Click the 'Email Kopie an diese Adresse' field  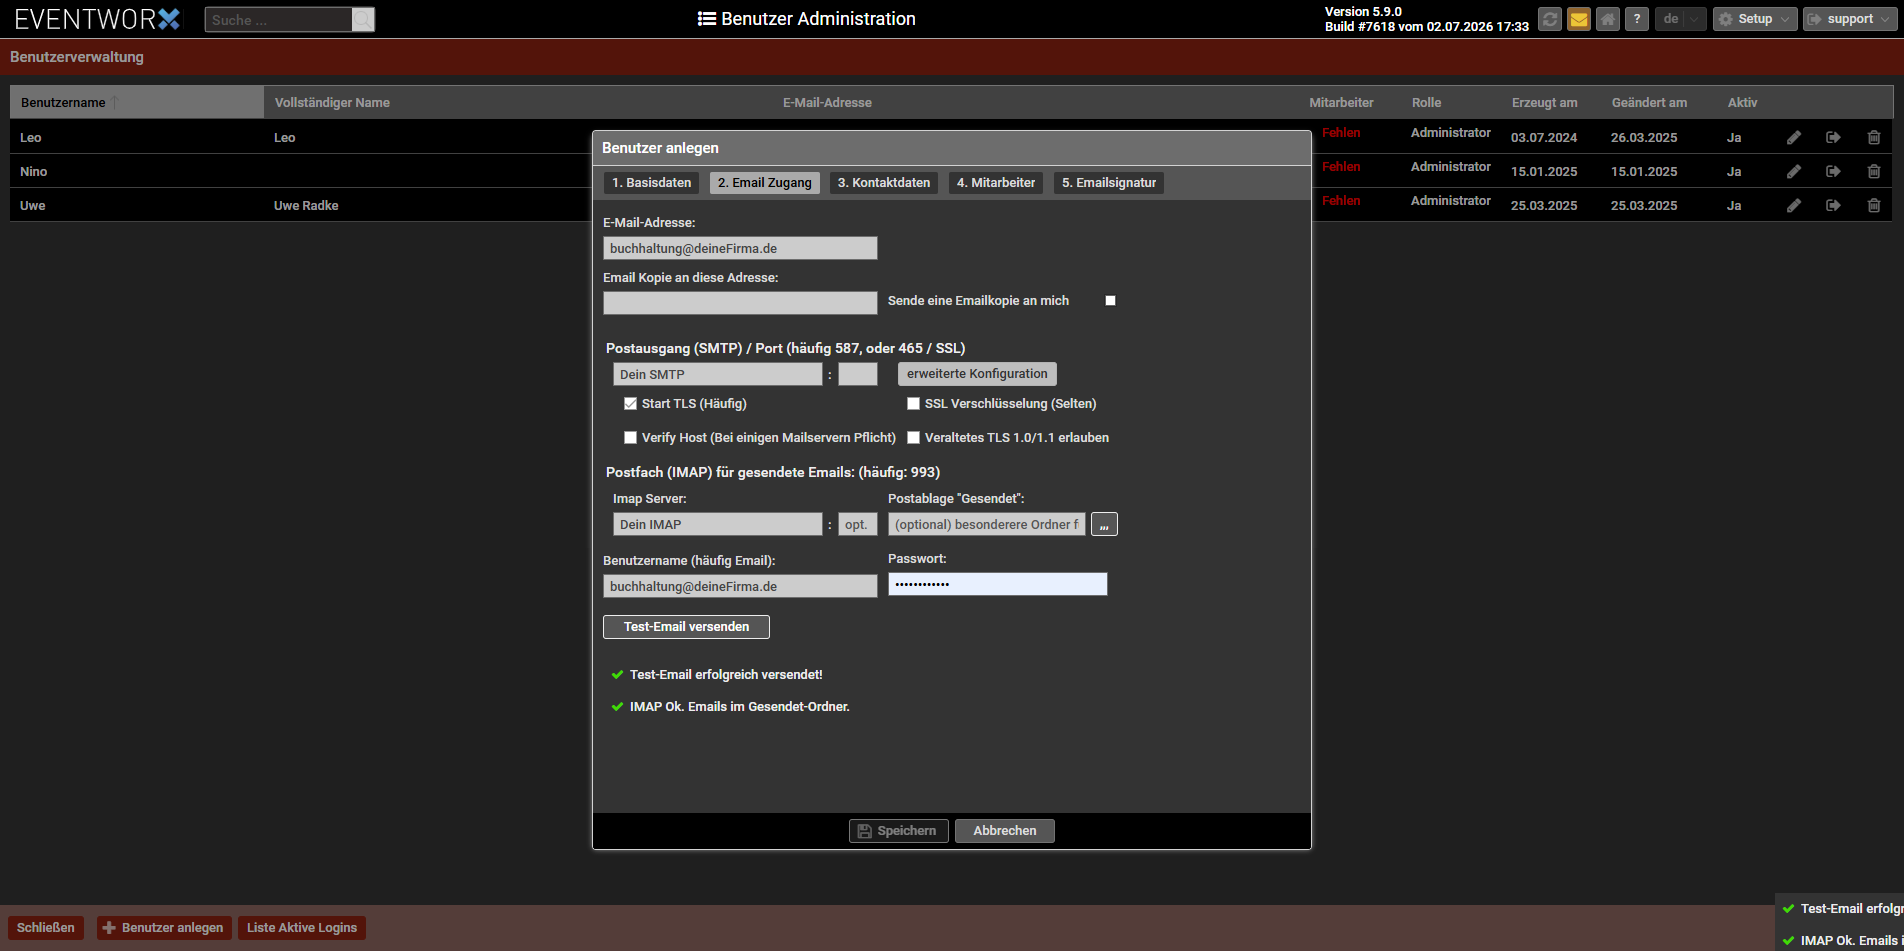[x=740, y=303]
